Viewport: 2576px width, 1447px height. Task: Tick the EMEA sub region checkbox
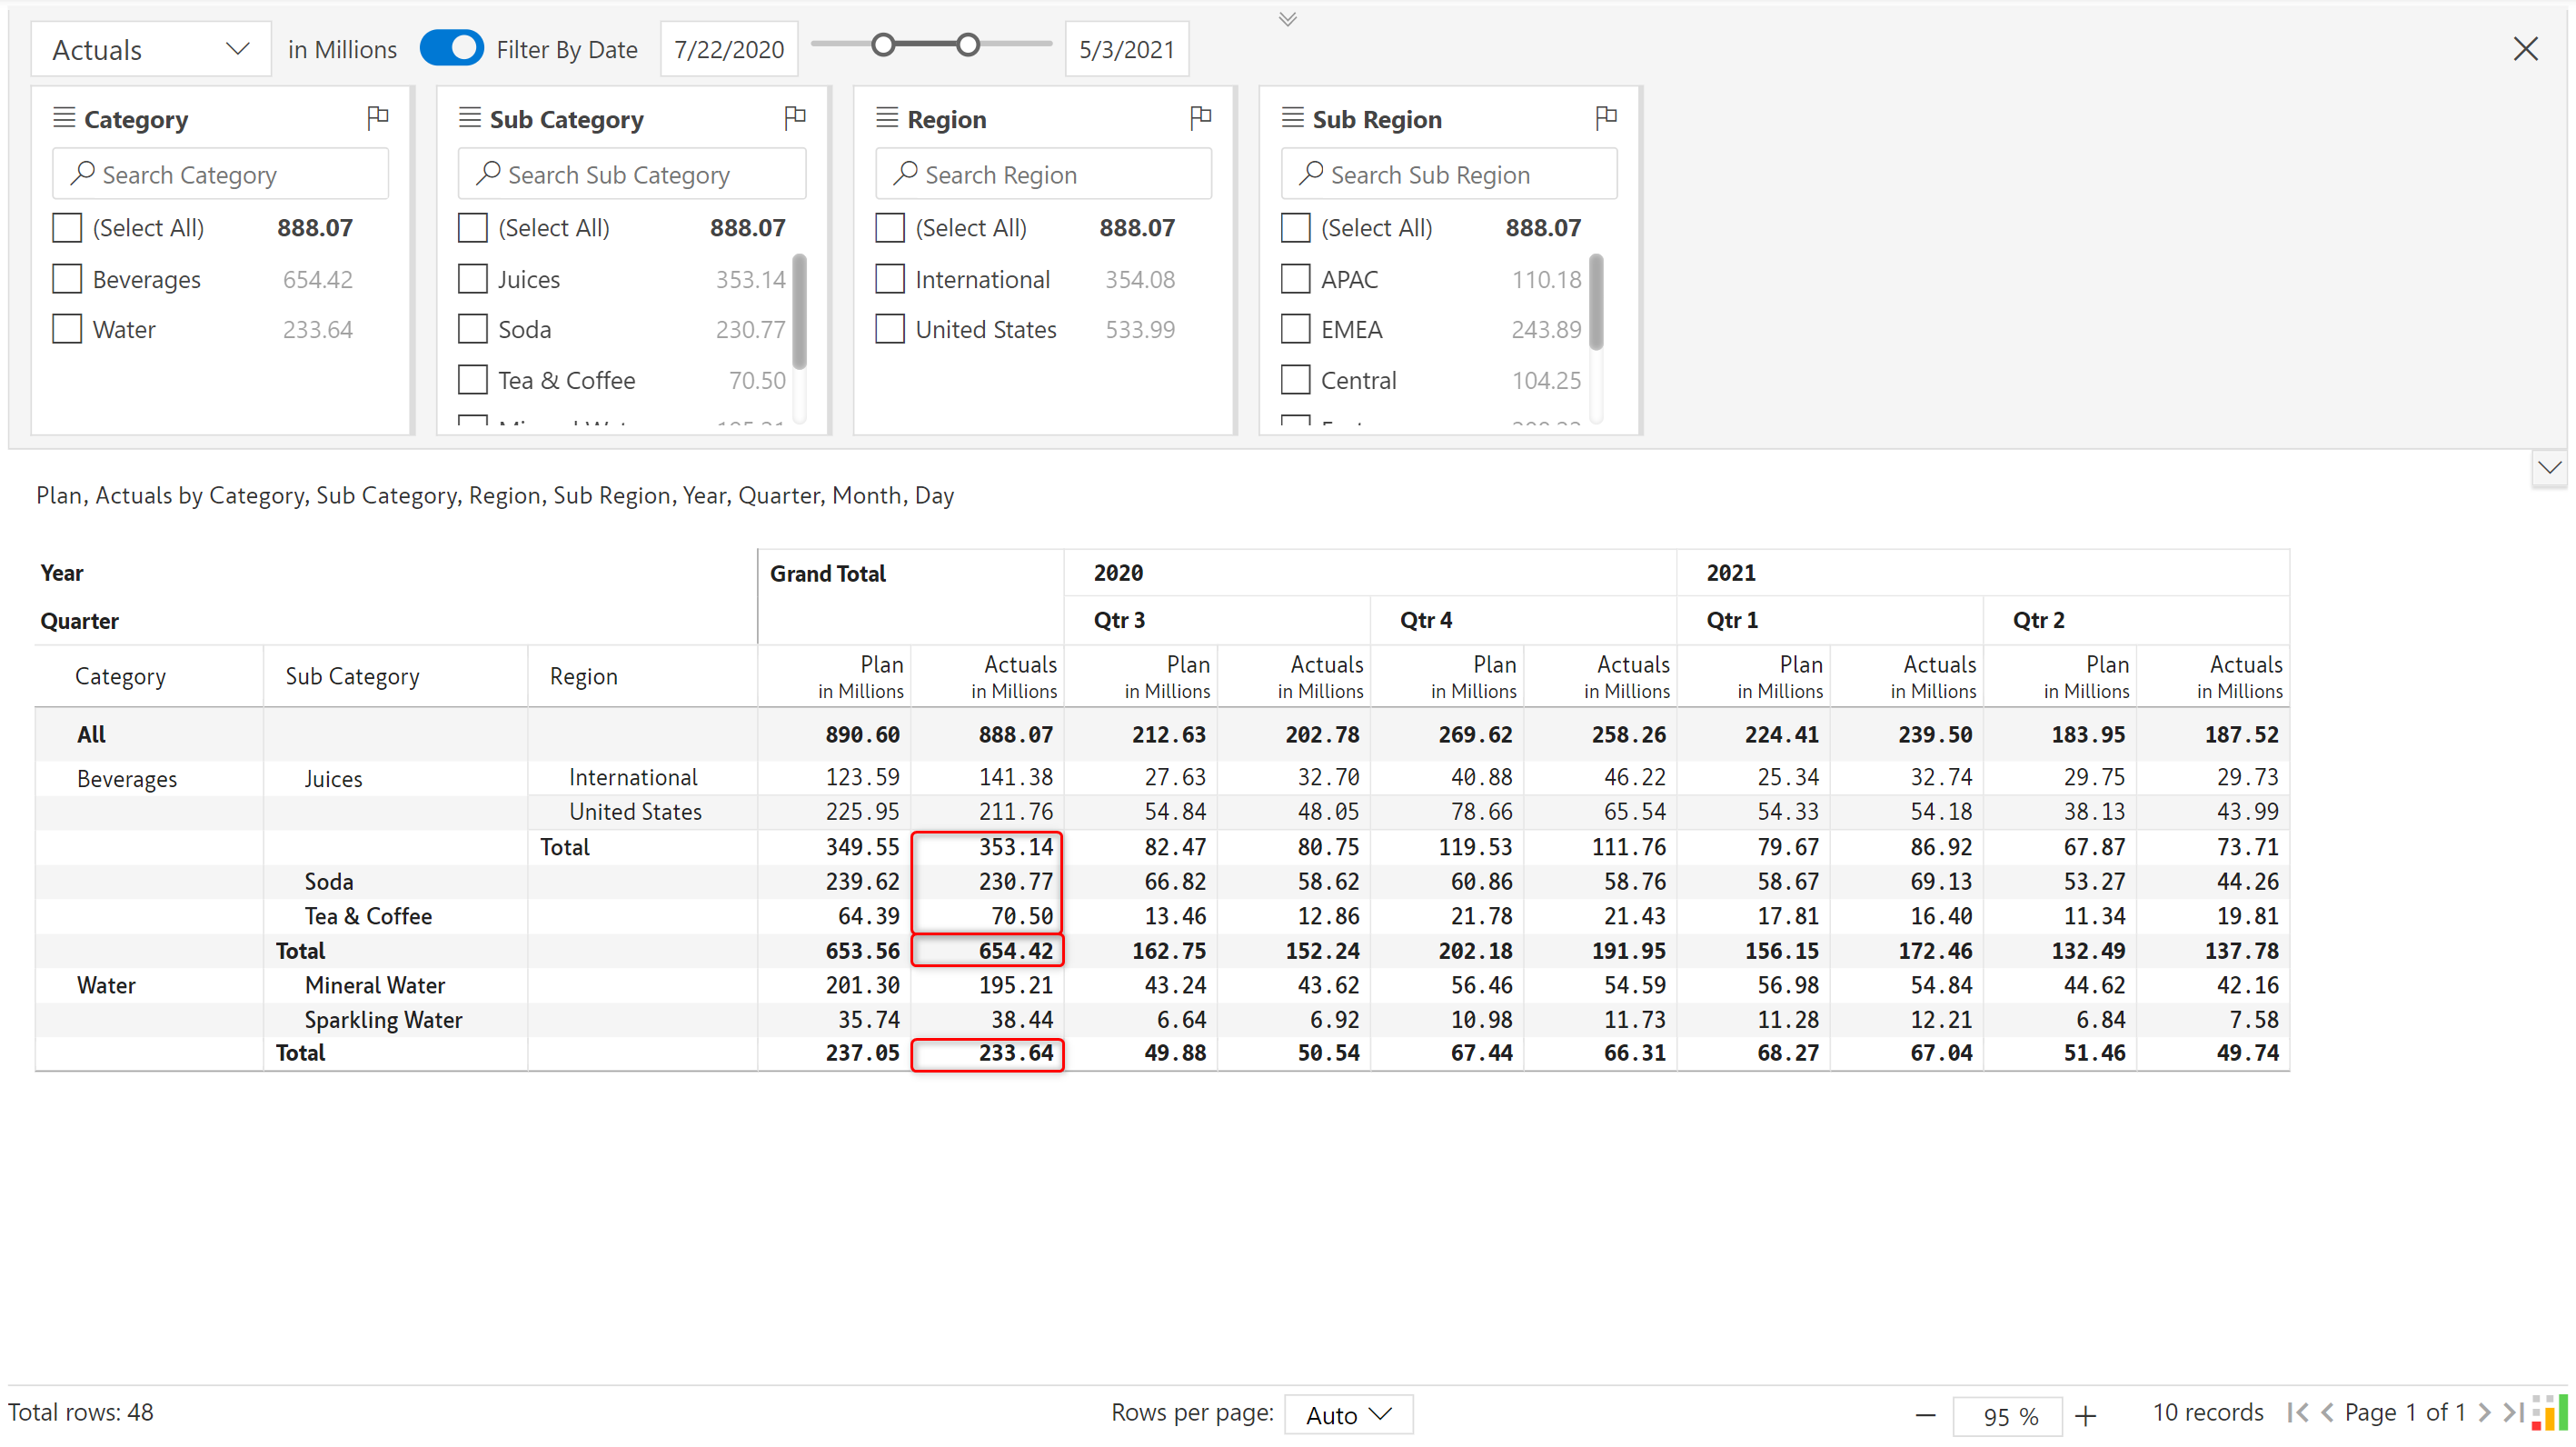1295,329
